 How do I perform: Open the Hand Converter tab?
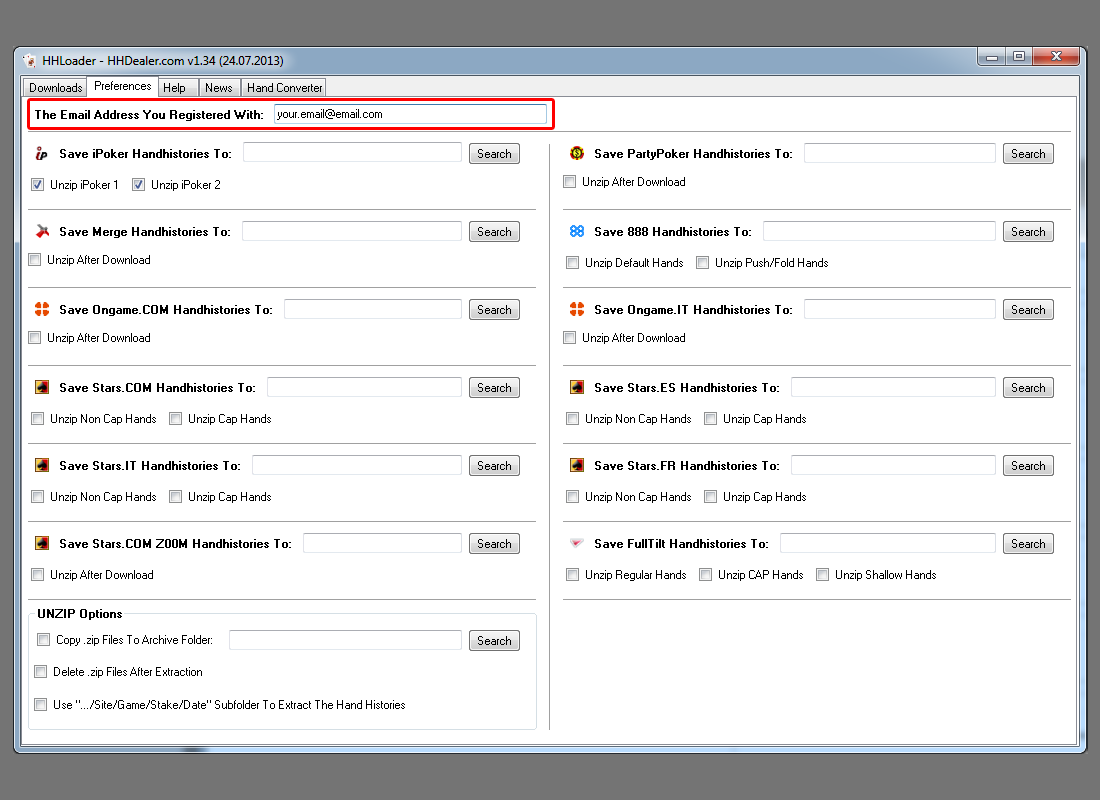point(284,88)
